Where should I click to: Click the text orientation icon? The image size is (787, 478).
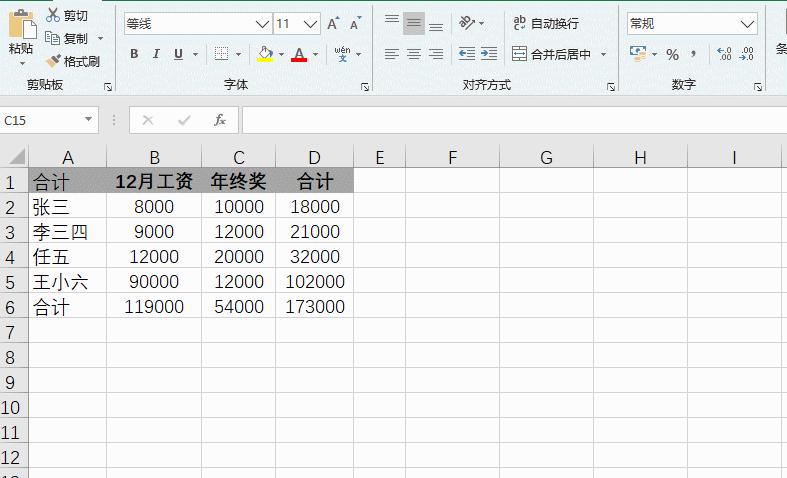tap(467, 23)
